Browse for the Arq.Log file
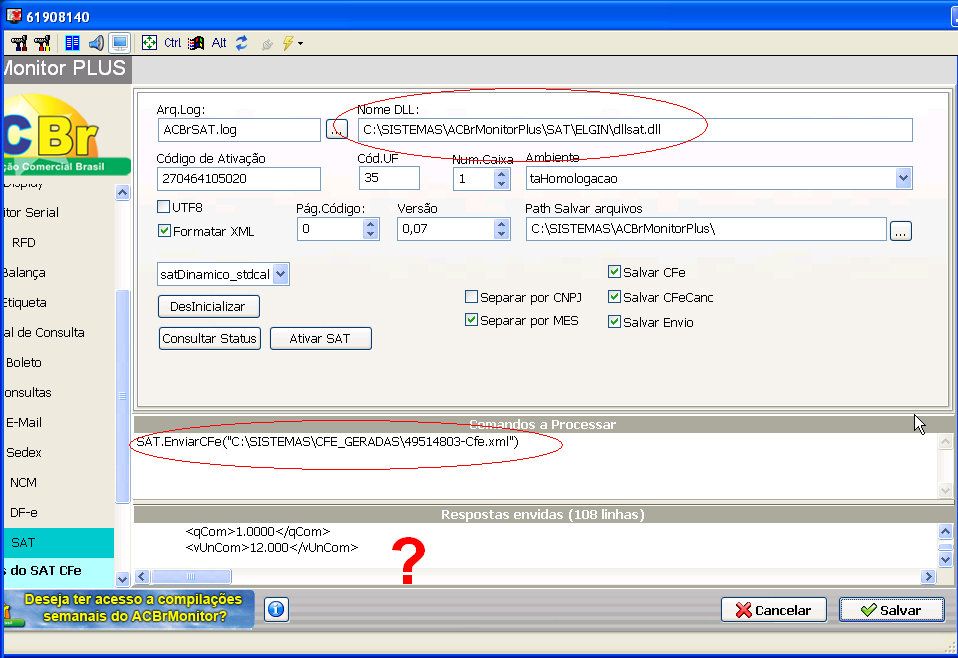Image resolution: width=958 pixels, height=658 pixels. [337, 130]
